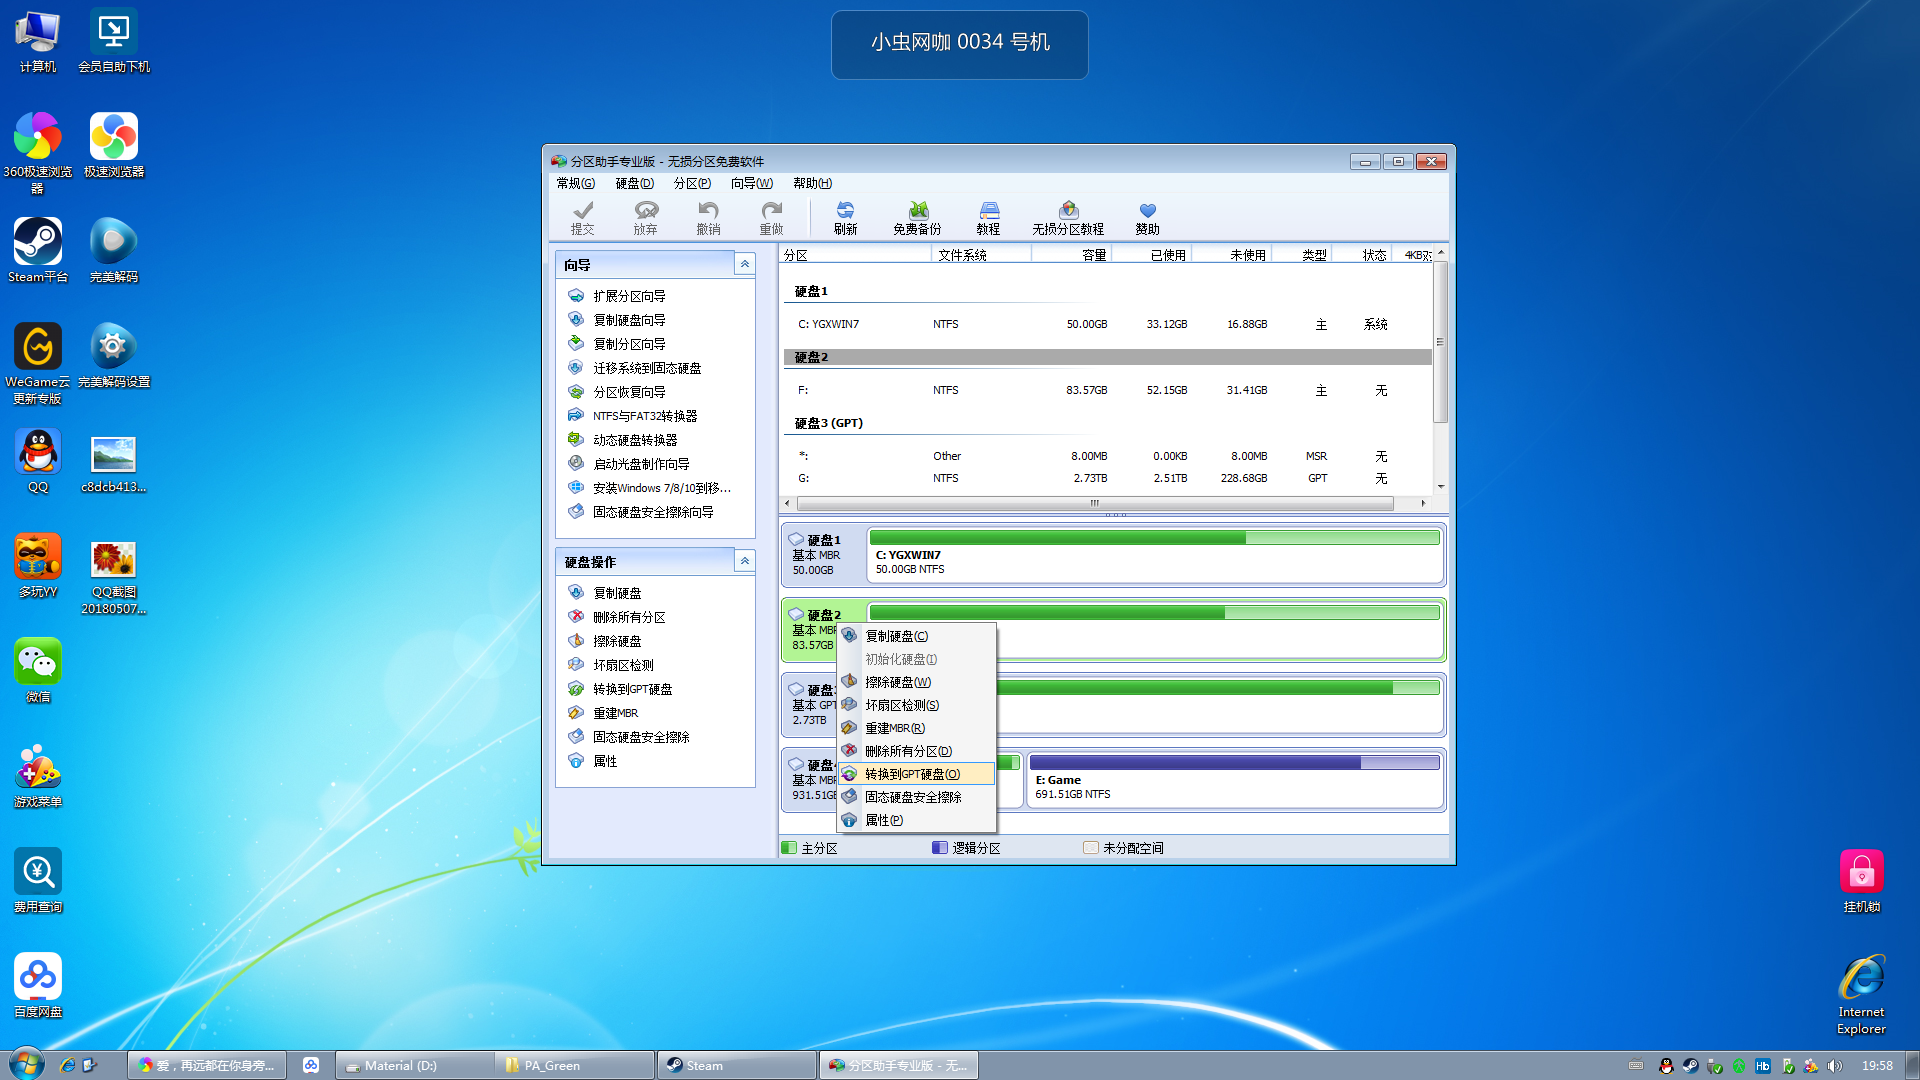Screen dimensions: 1920x1080
Task: Select 复制硬盘(C) in context menu
Action: point(917,636)
